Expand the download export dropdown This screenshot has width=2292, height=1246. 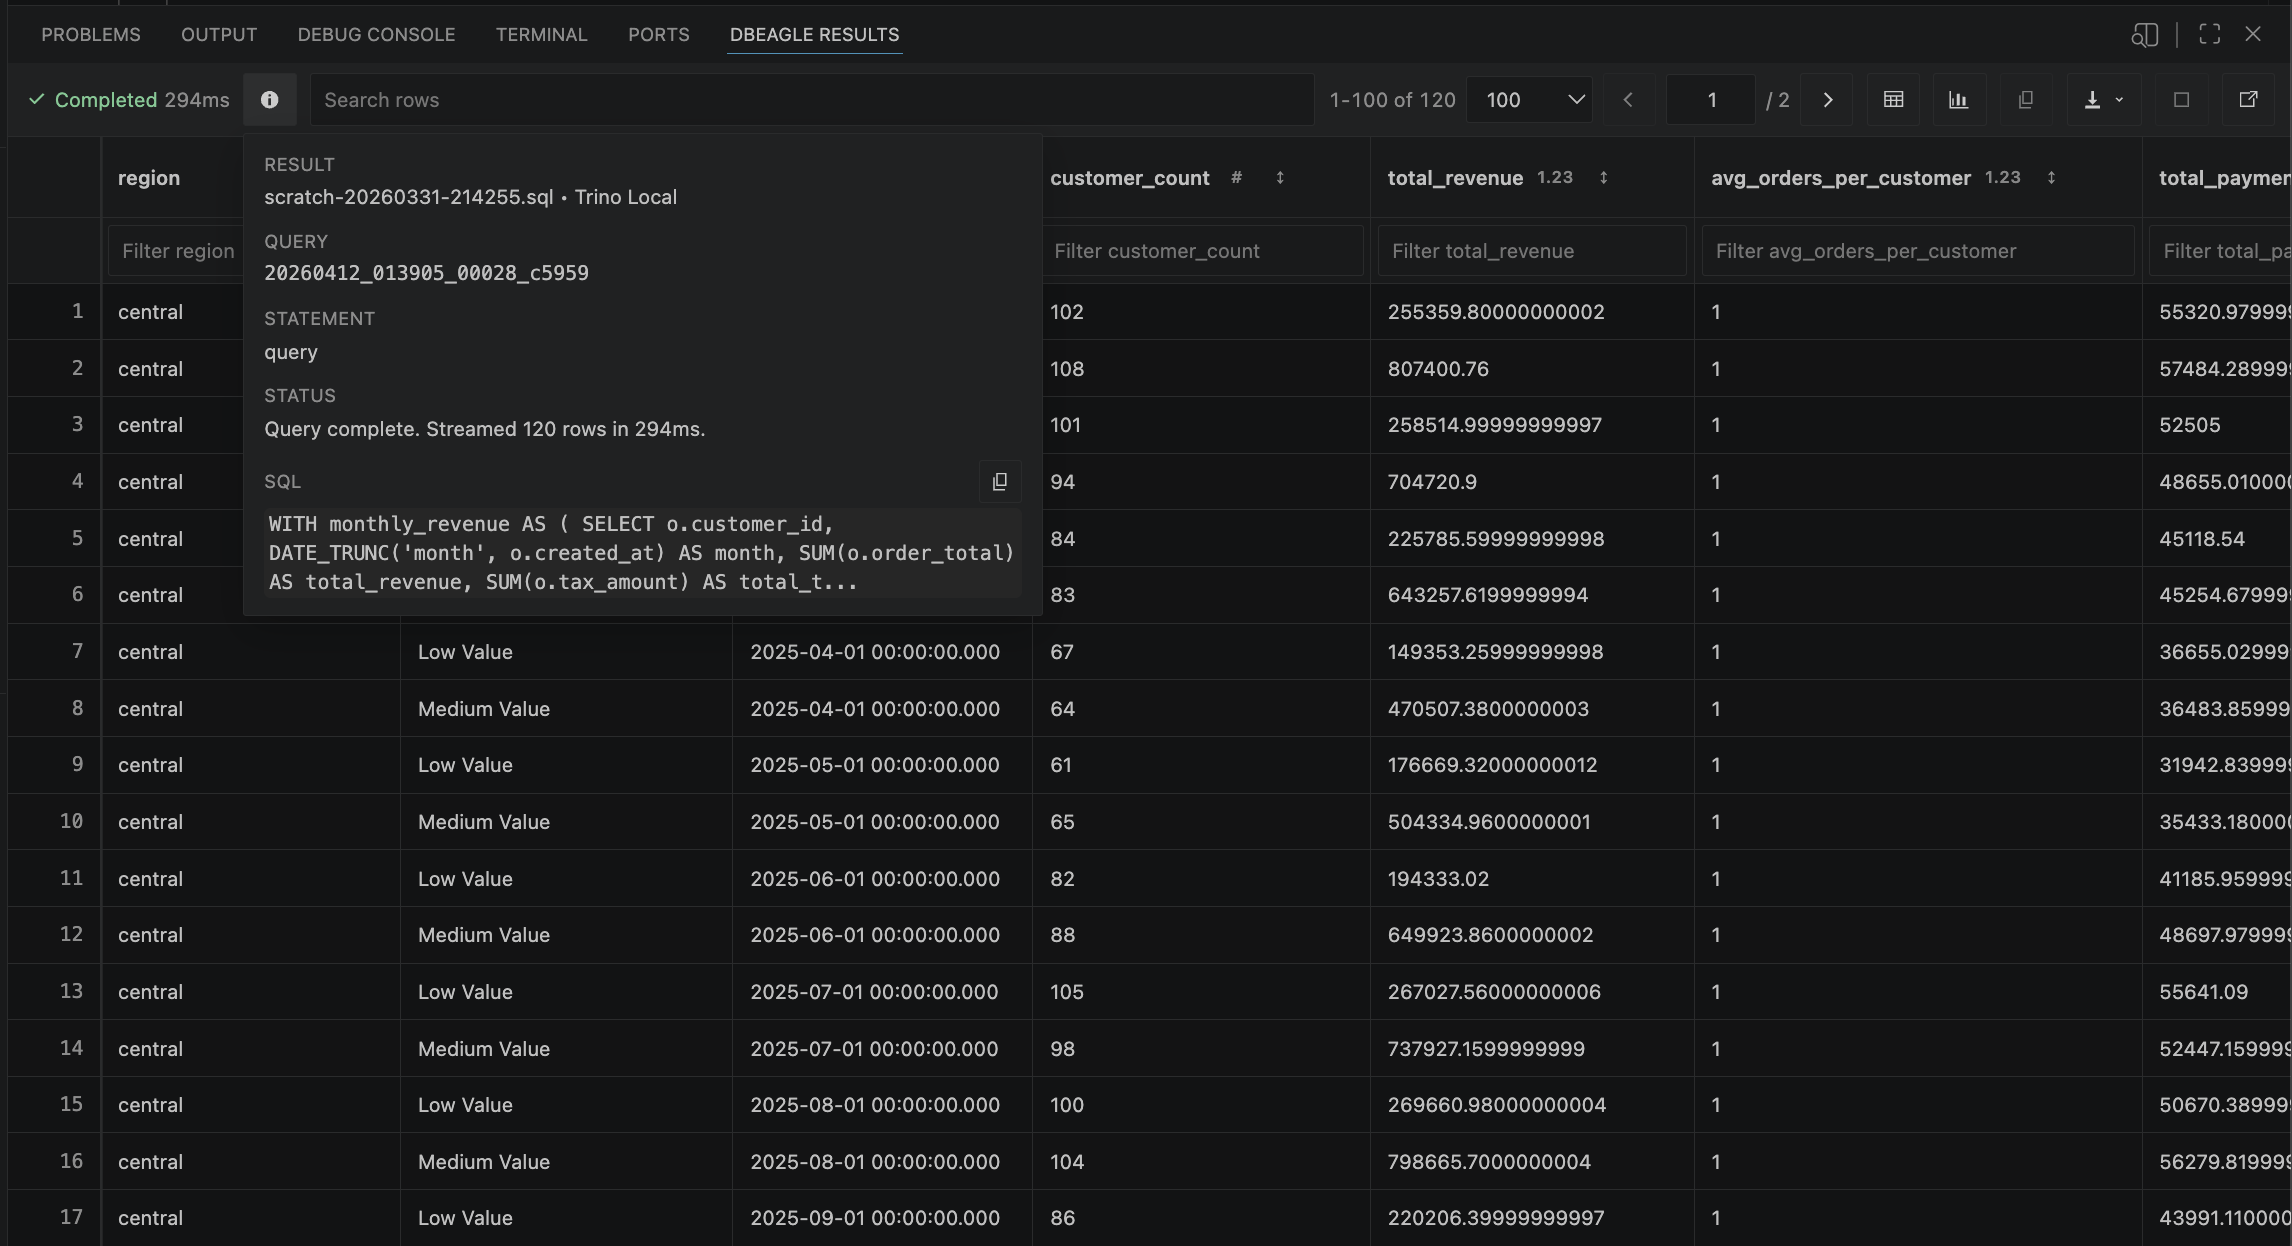[x=2117, y=100]
